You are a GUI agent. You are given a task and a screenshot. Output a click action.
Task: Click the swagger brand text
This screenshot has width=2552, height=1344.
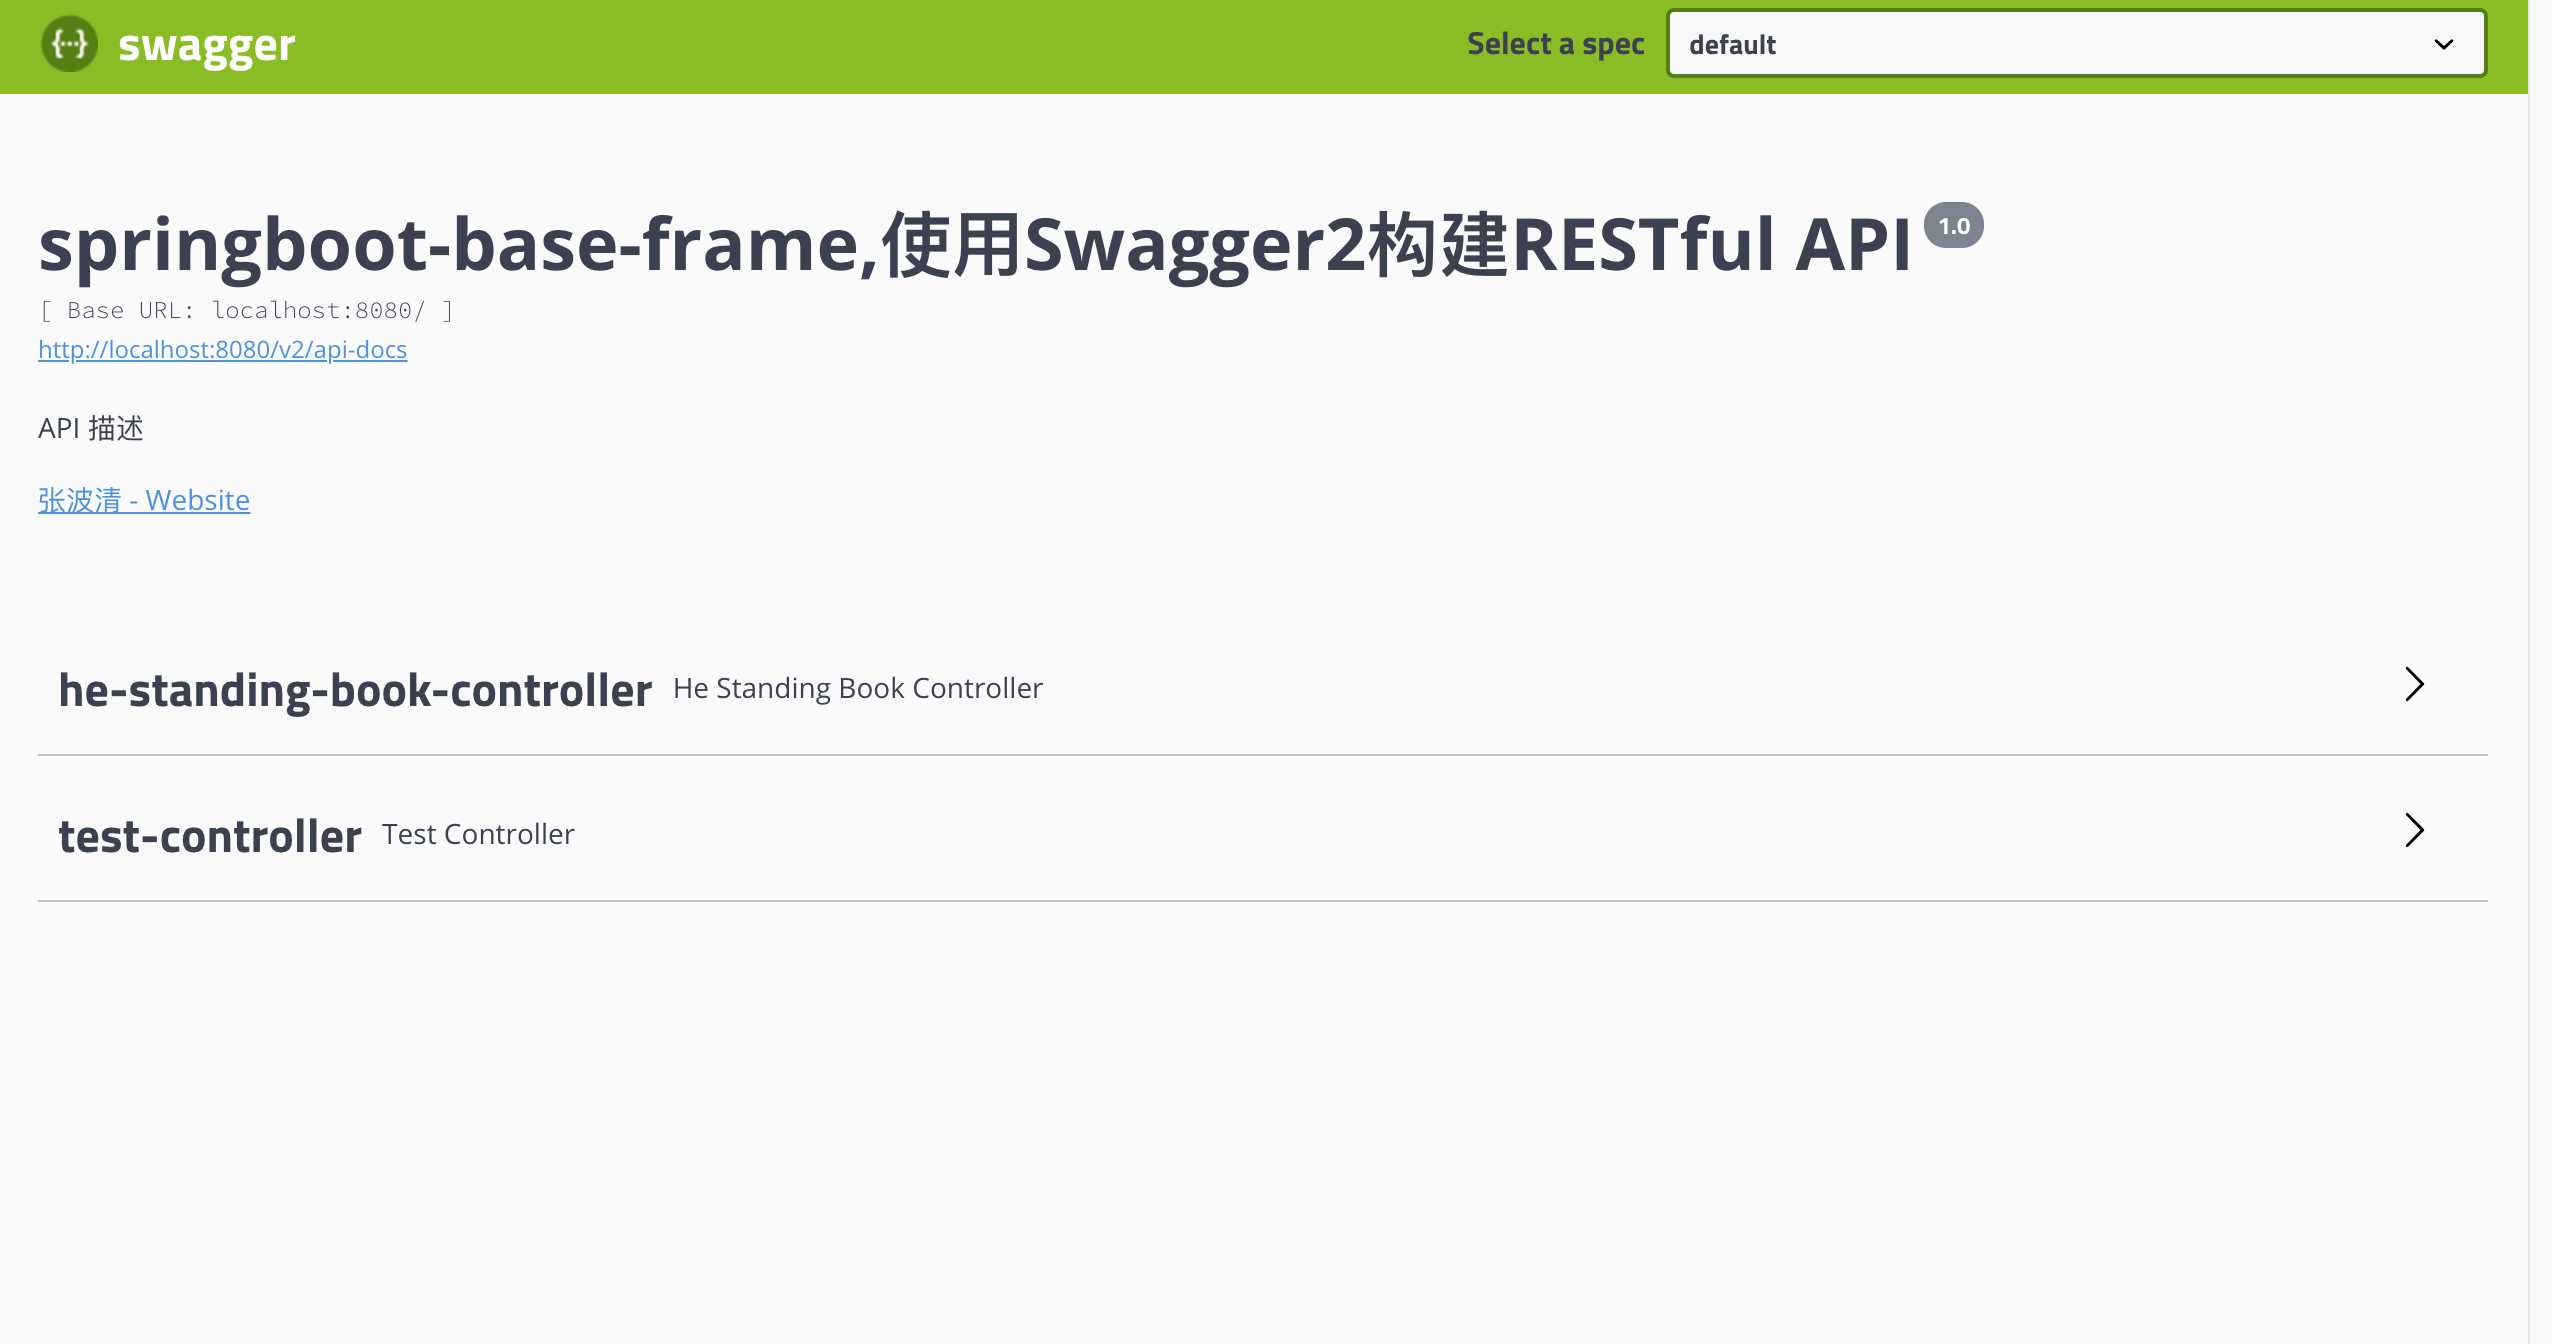point(206,46)
